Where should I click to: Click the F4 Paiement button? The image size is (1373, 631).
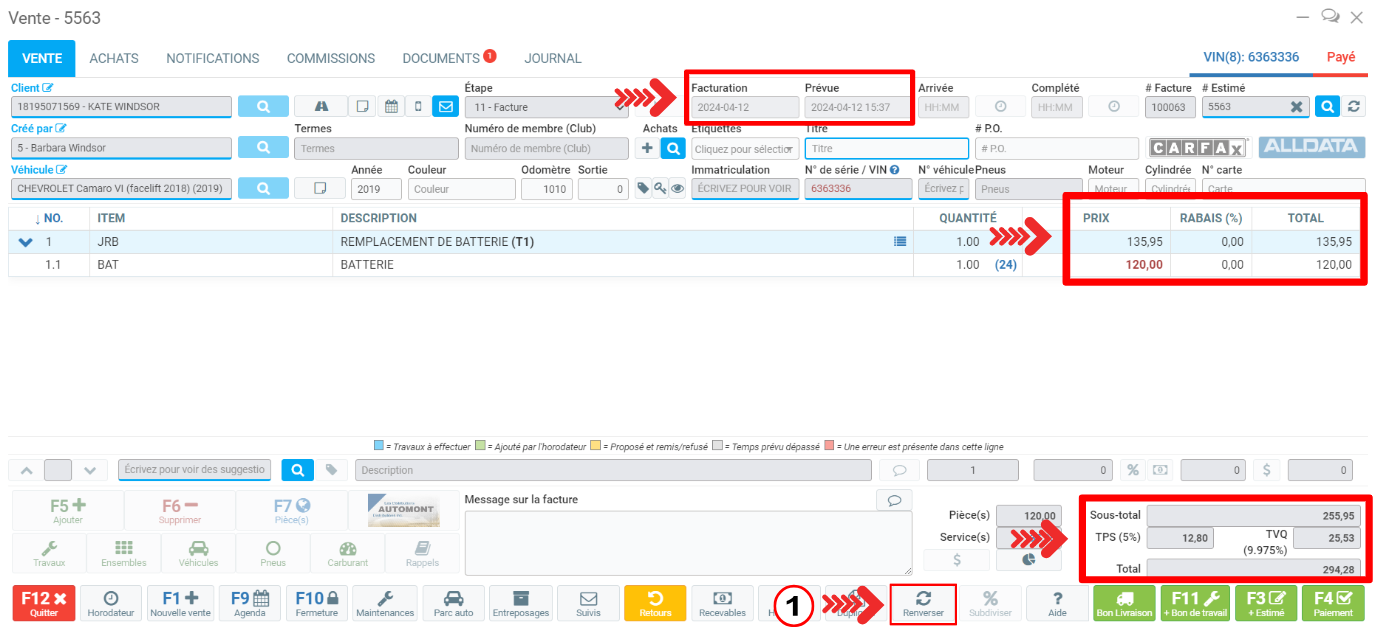[1333, 603]
